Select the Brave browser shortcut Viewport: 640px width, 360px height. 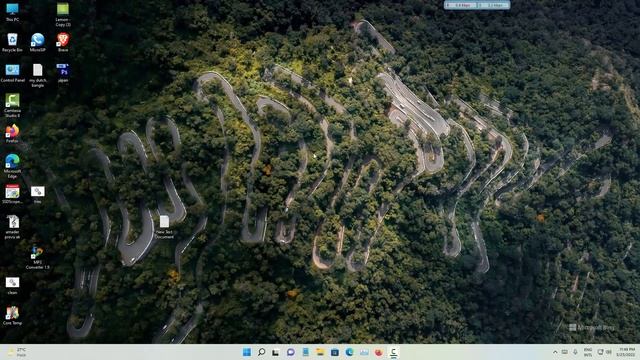(x=63, y=42)
